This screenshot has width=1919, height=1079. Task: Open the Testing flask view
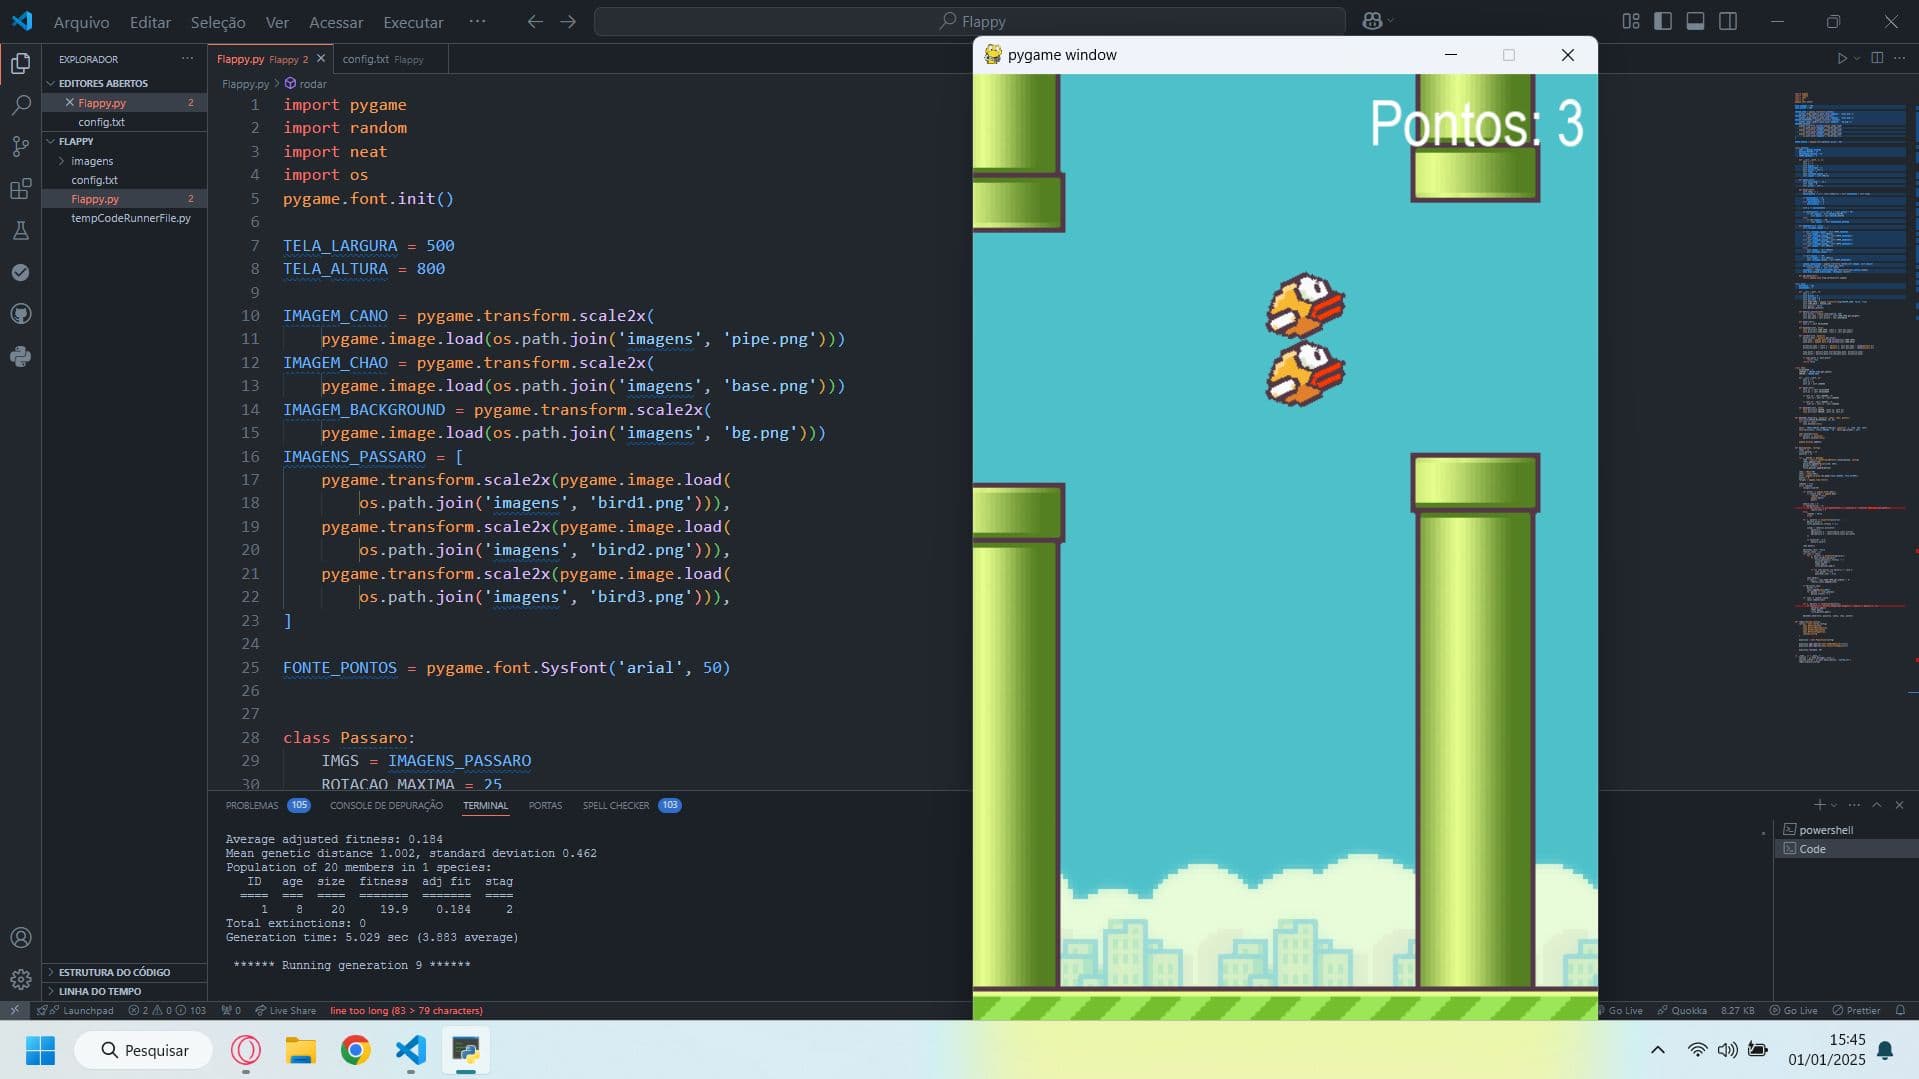20,230
